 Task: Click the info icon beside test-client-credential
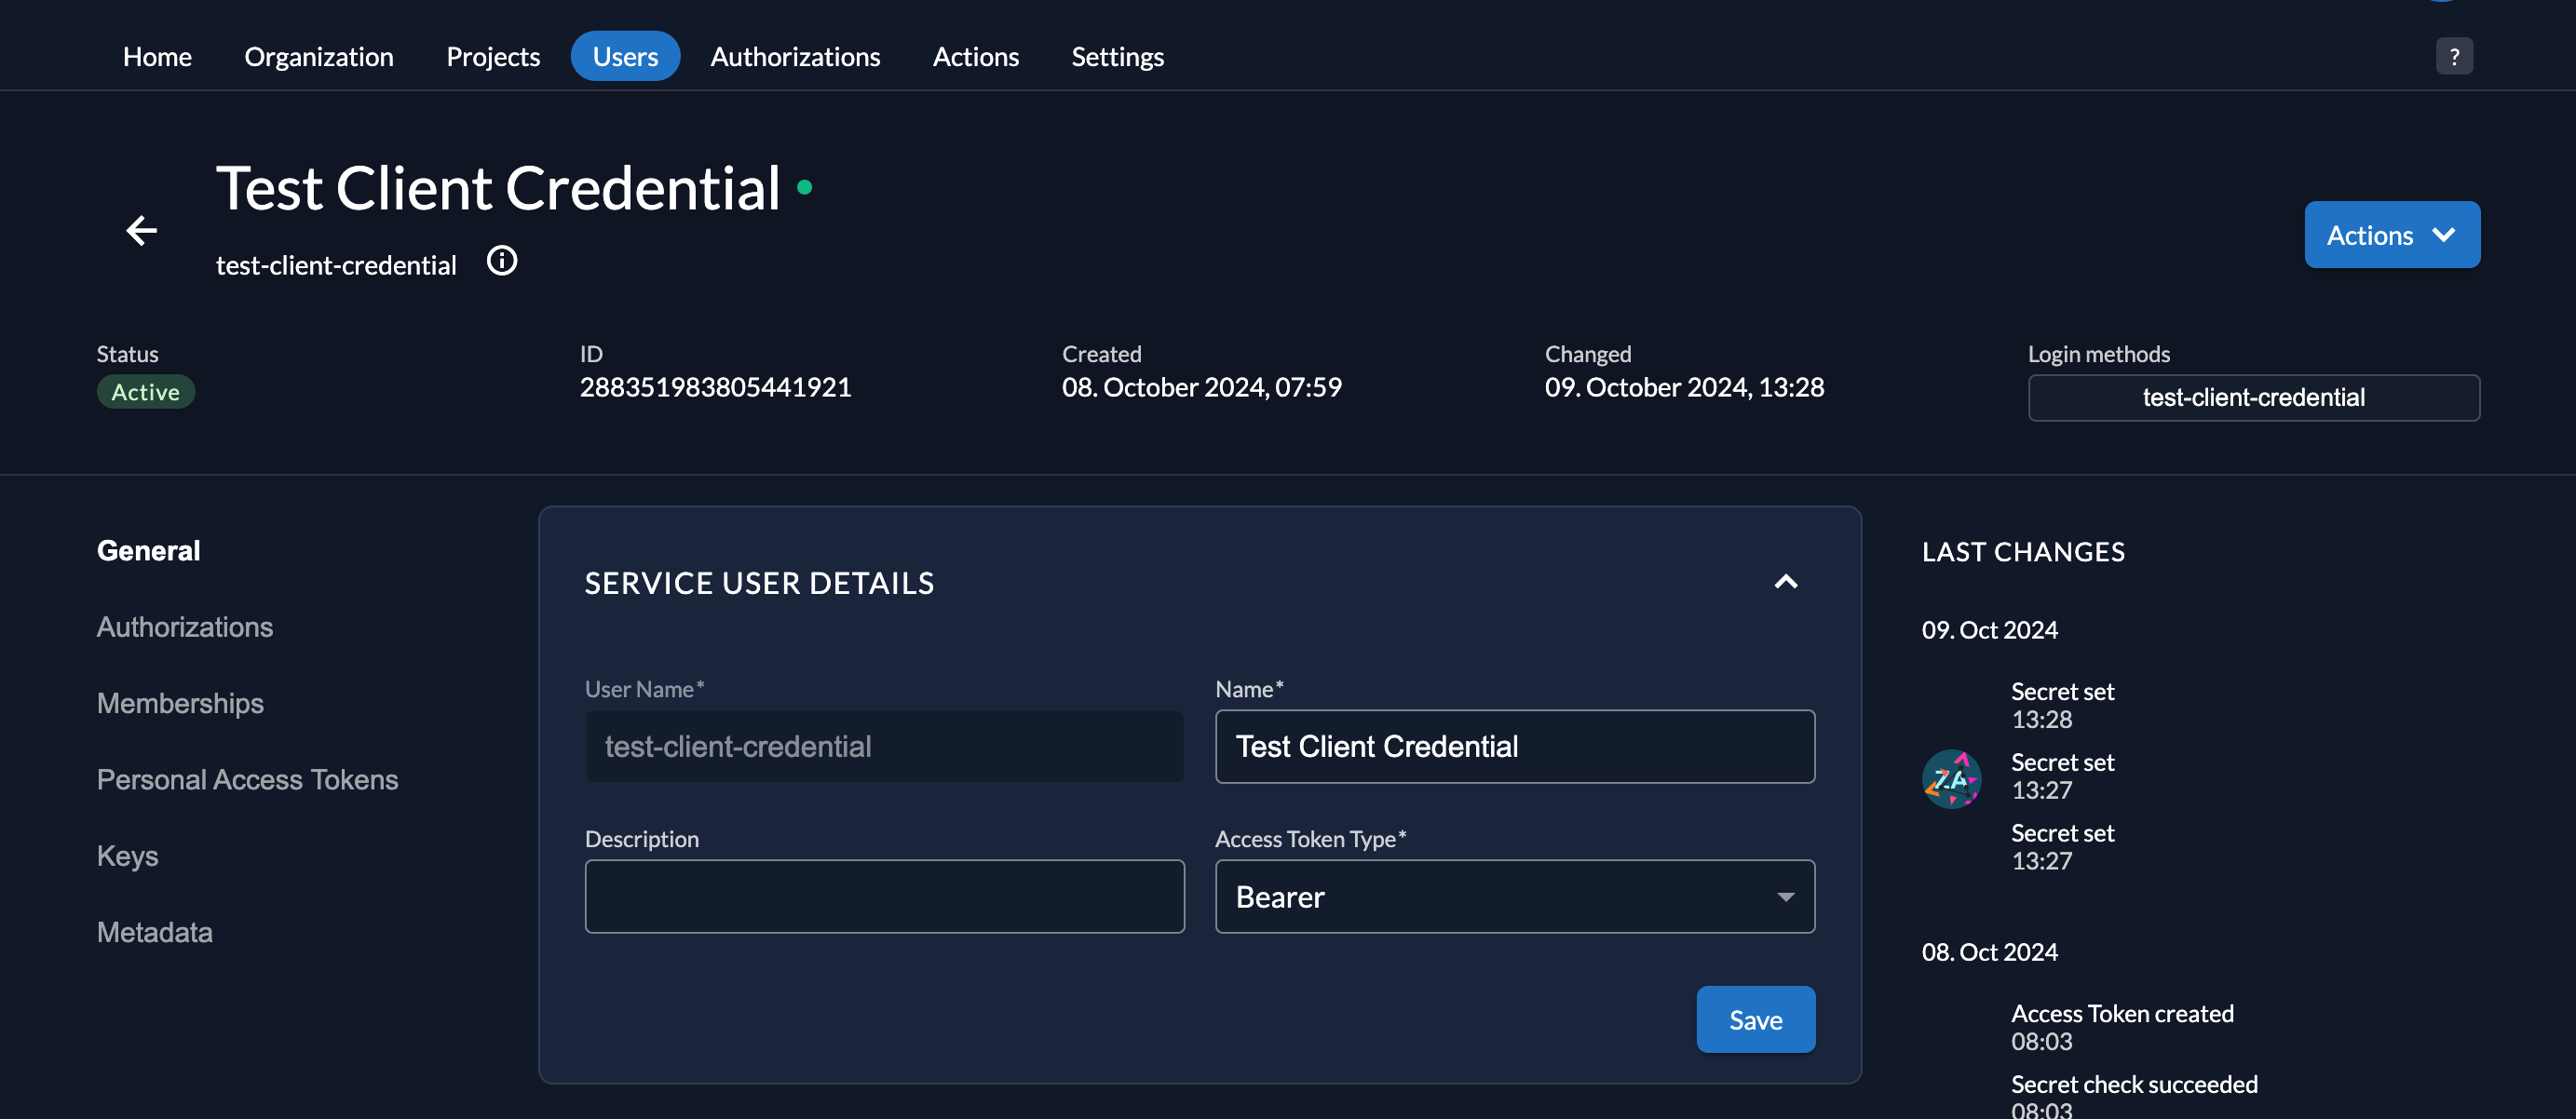pos(502,261)
